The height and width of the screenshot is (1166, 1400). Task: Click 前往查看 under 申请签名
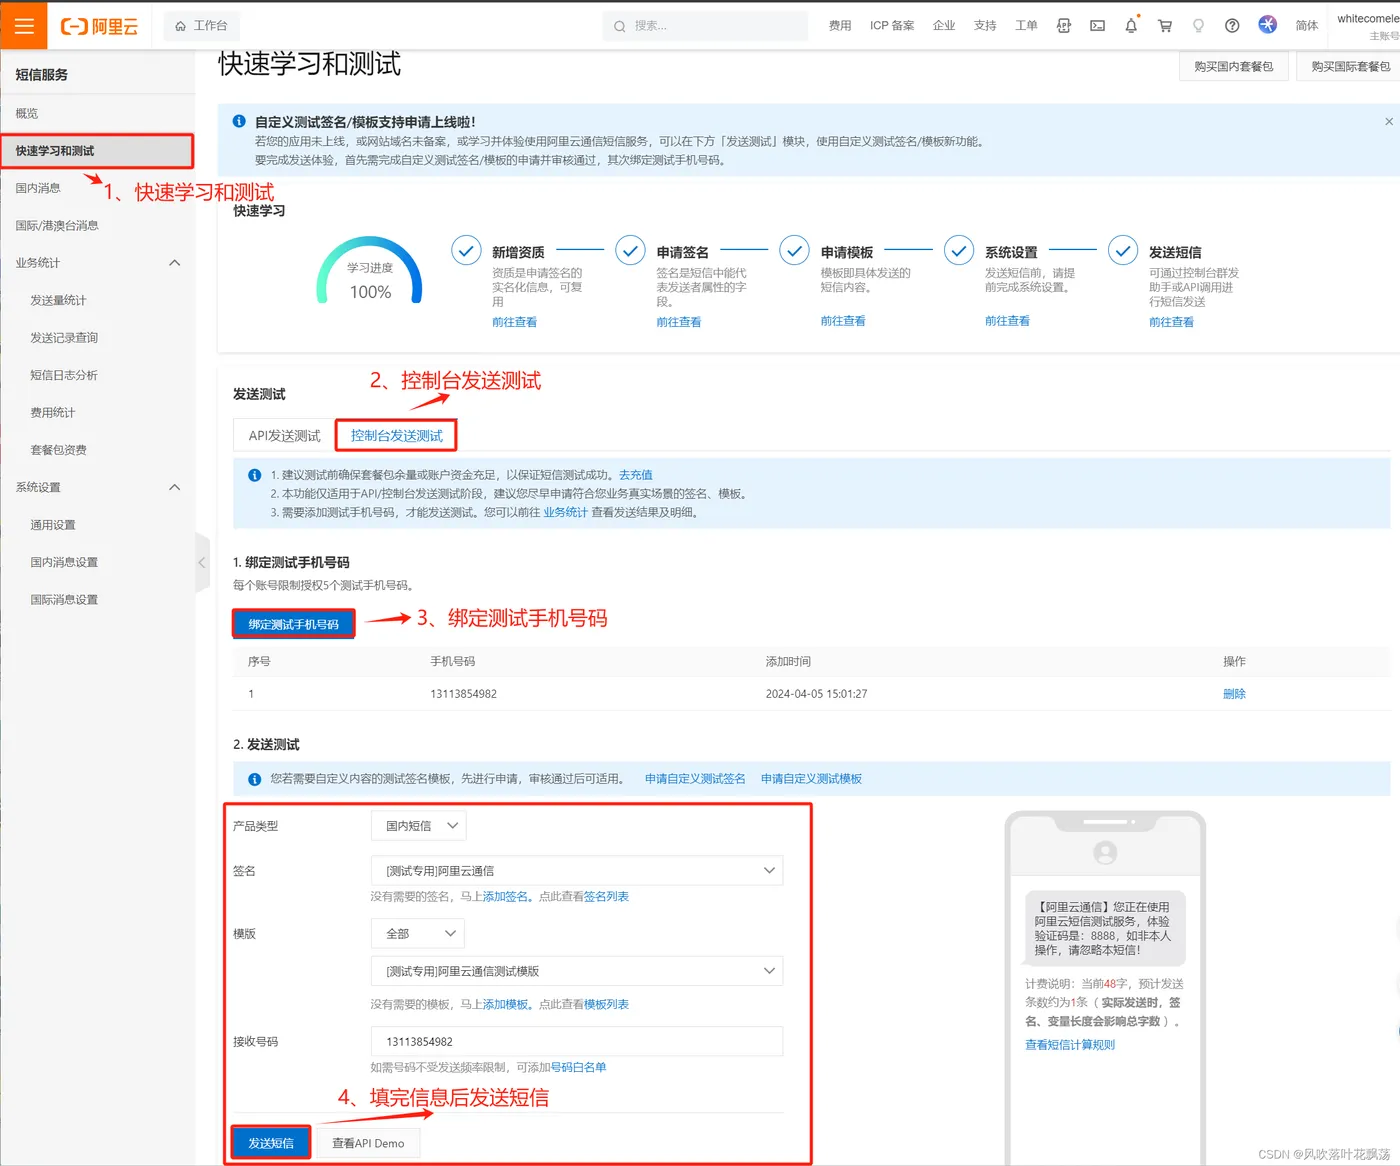point(678,322)
